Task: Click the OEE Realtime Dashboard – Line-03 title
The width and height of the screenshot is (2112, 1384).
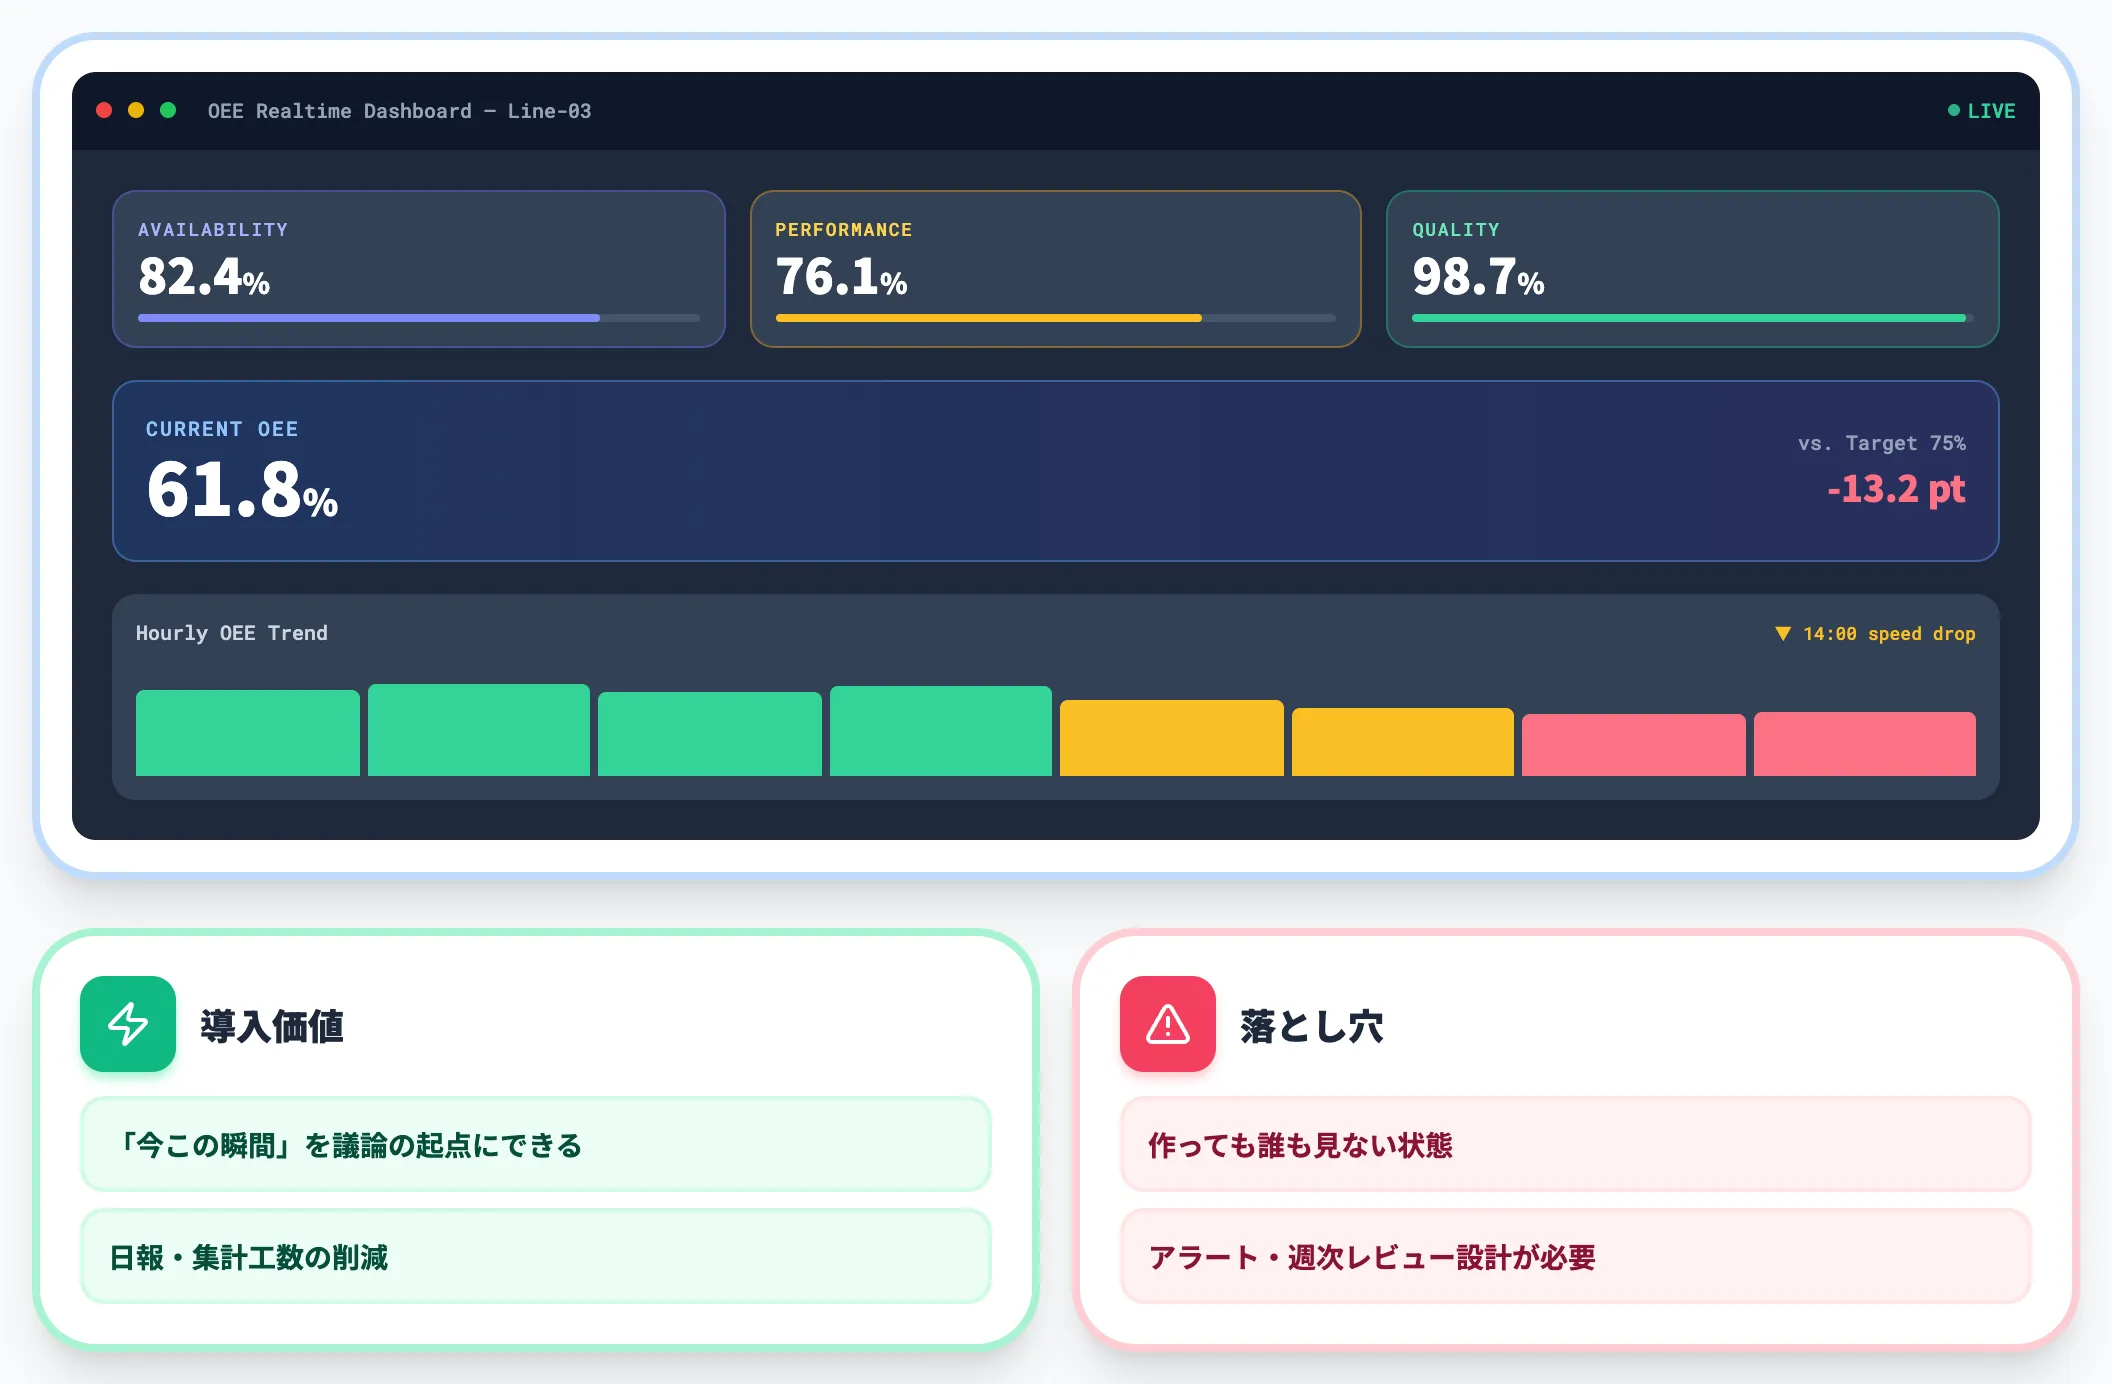Action: (x=399, y=111)
